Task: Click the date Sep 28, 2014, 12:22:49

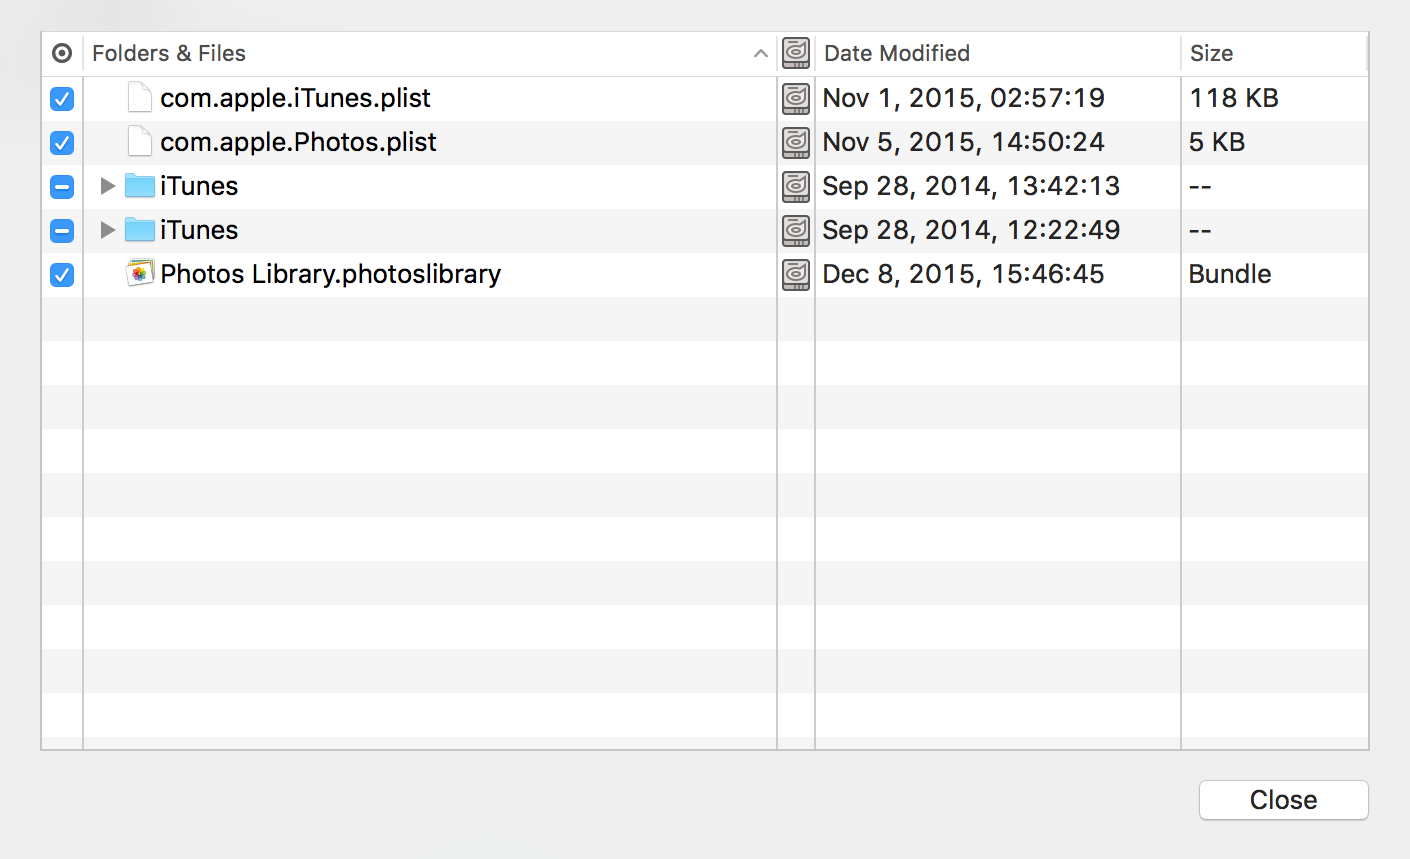Action: click(971, 230)
